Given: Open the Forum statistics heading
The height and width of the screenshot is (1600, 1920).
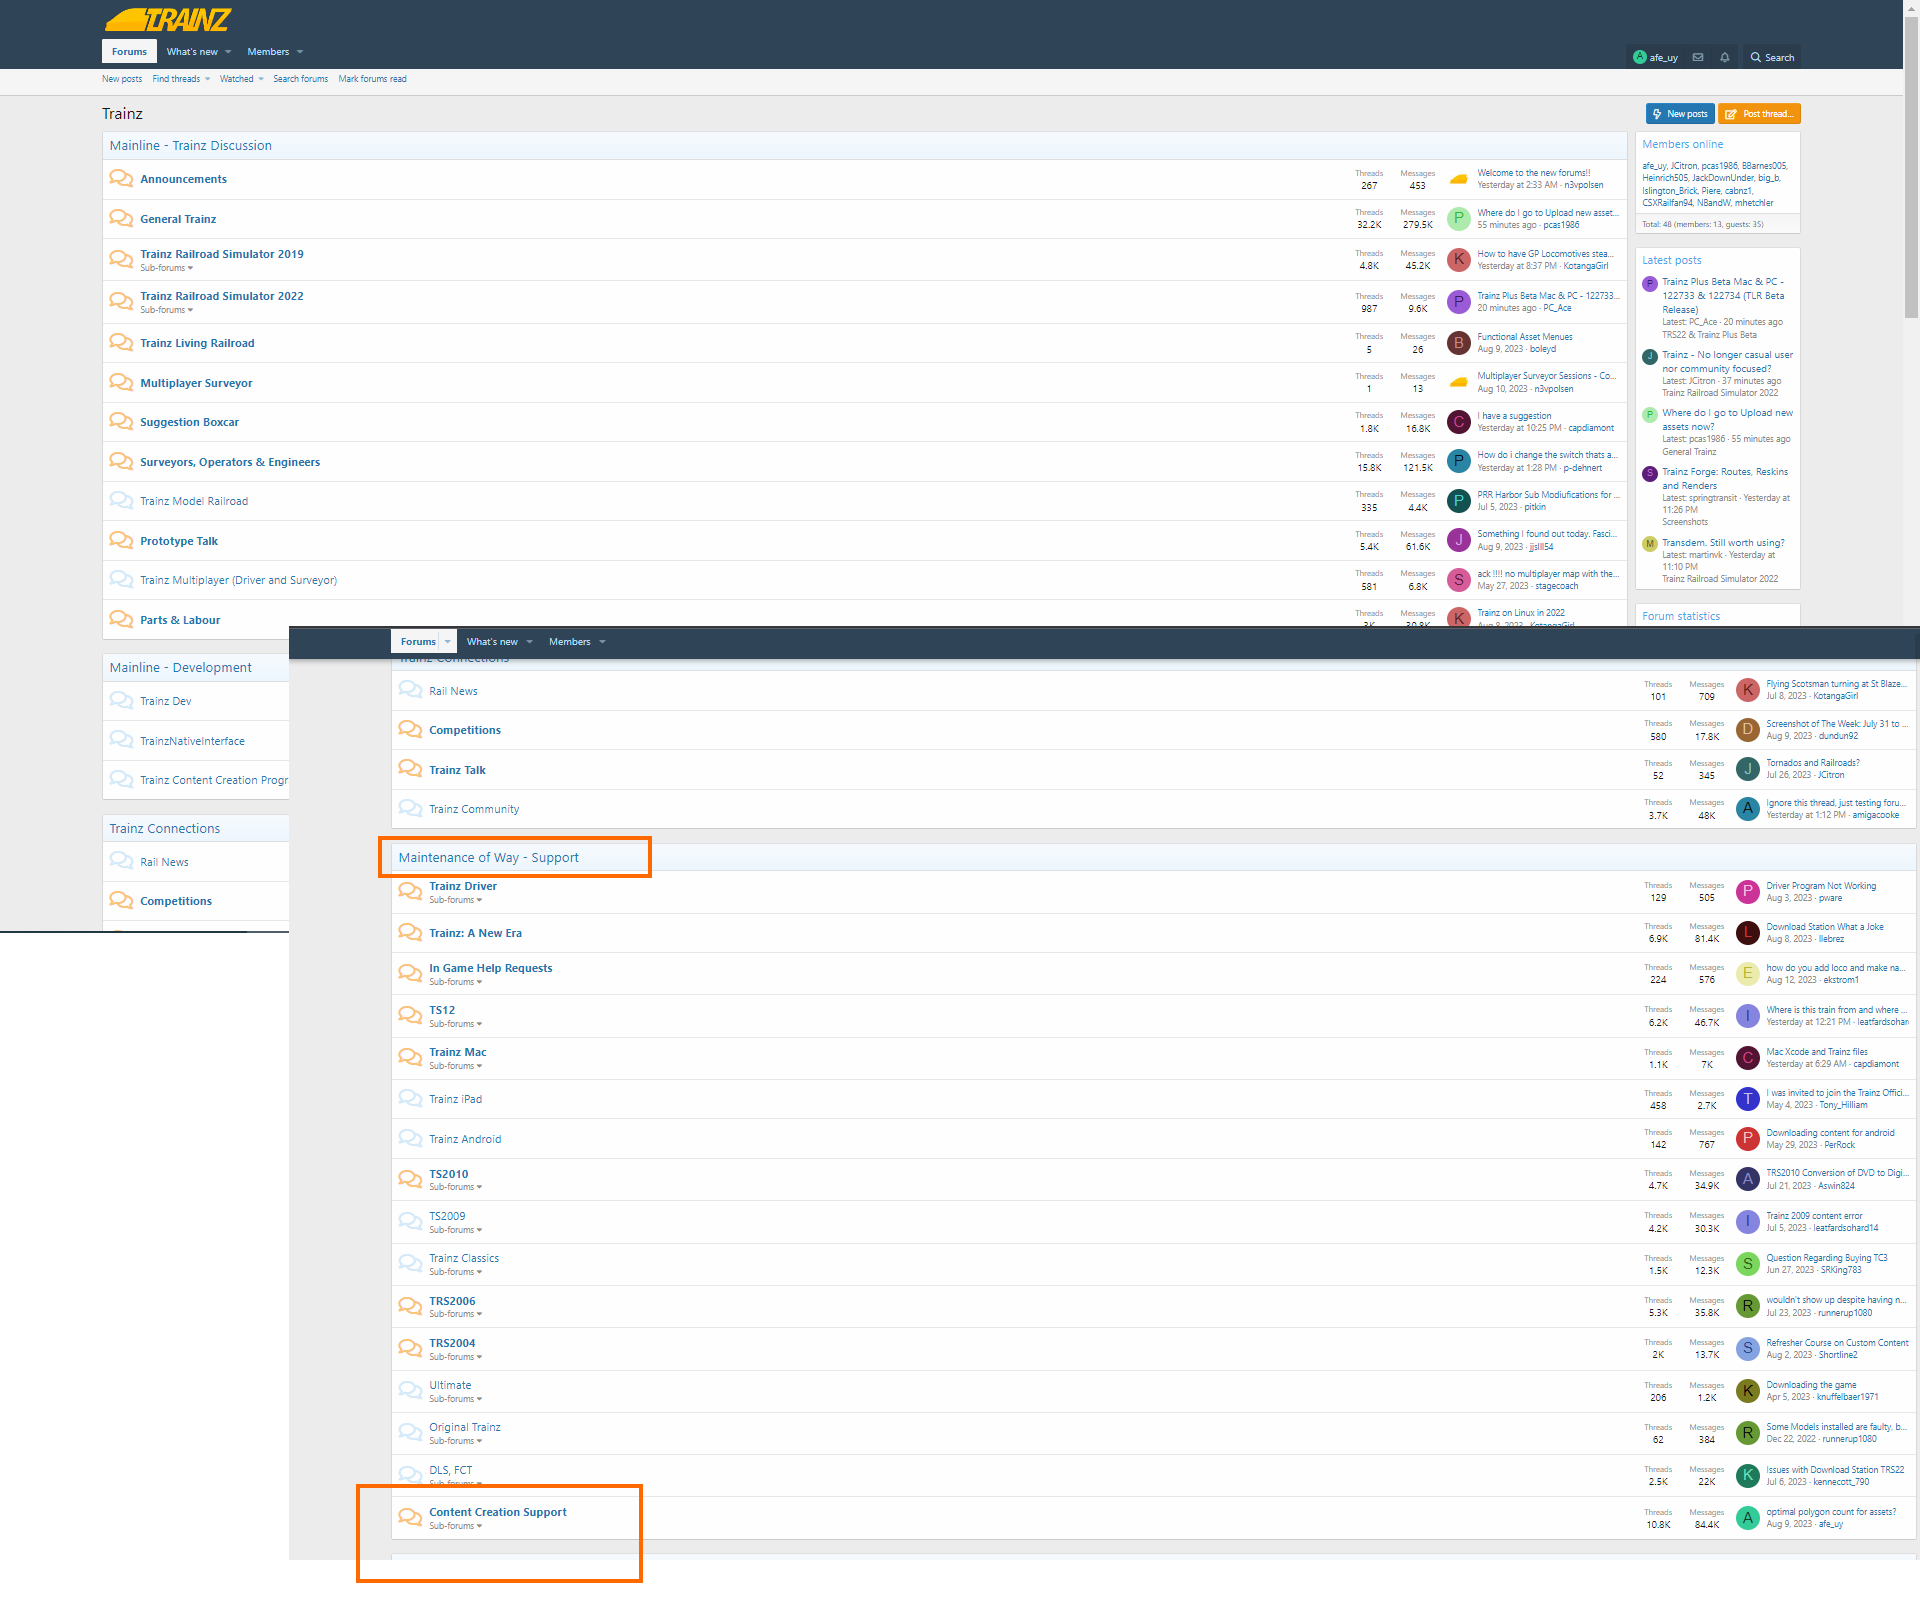Looking at the screenshot, I should [x=1681, y=616].
